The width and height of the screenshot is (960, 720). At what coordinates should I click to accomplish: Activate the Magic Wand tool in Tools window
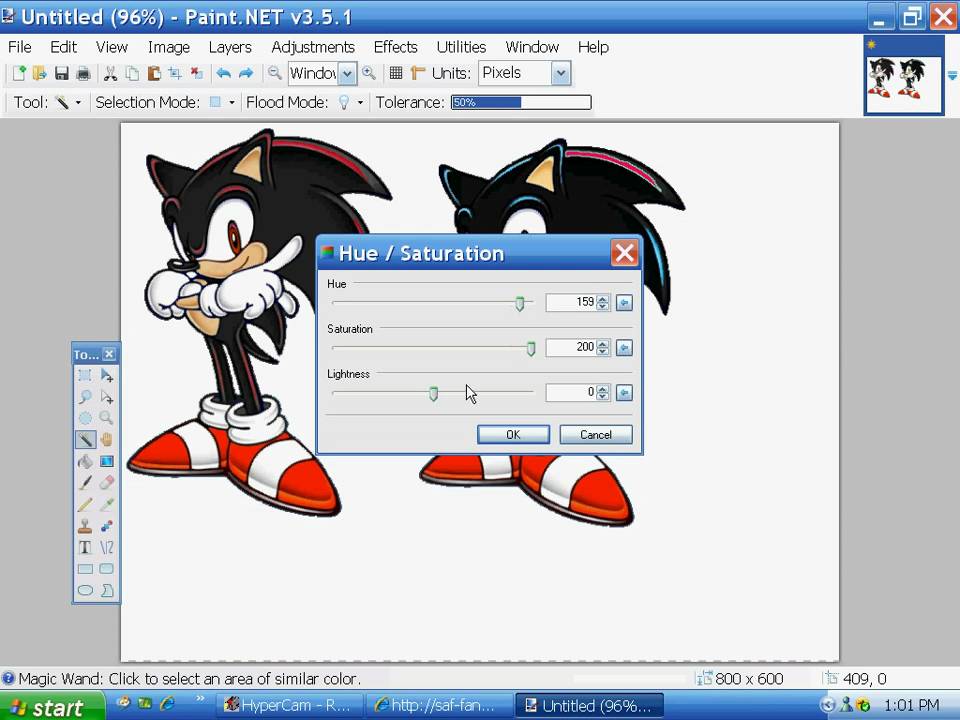(x=85, y=440)
